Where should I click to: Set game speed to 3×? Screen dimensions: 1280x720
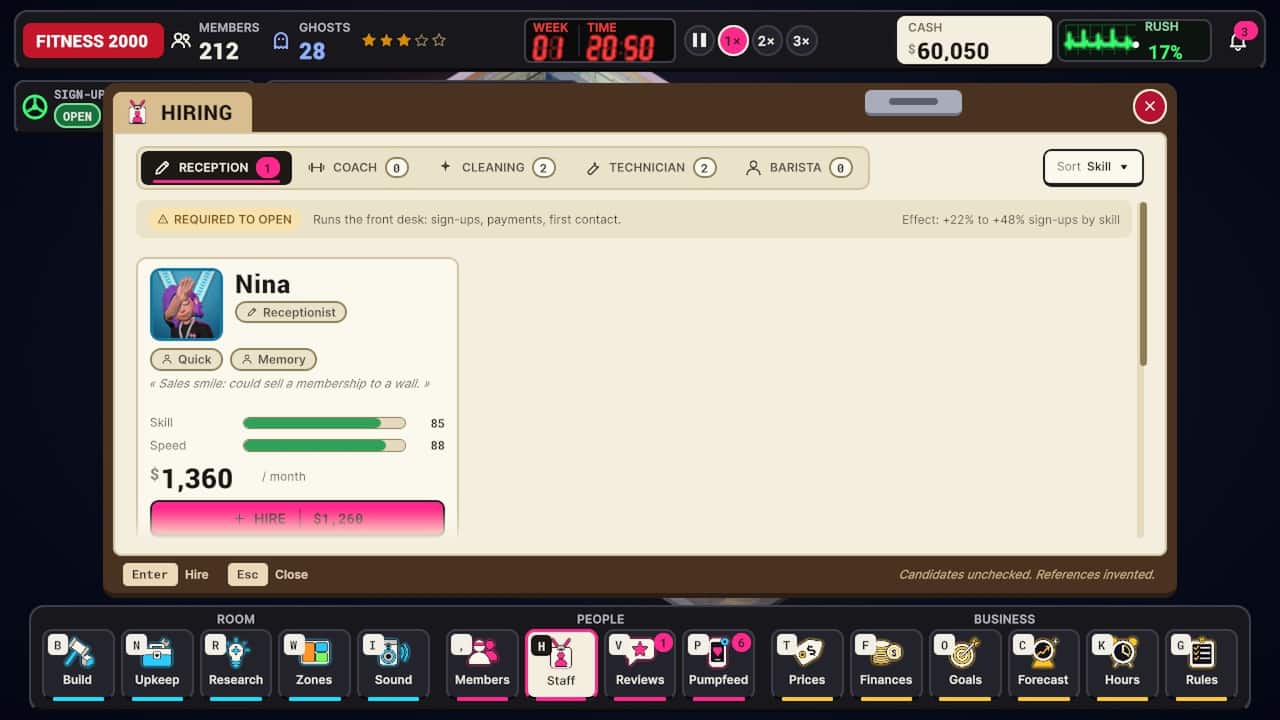(x=801, y=41)
